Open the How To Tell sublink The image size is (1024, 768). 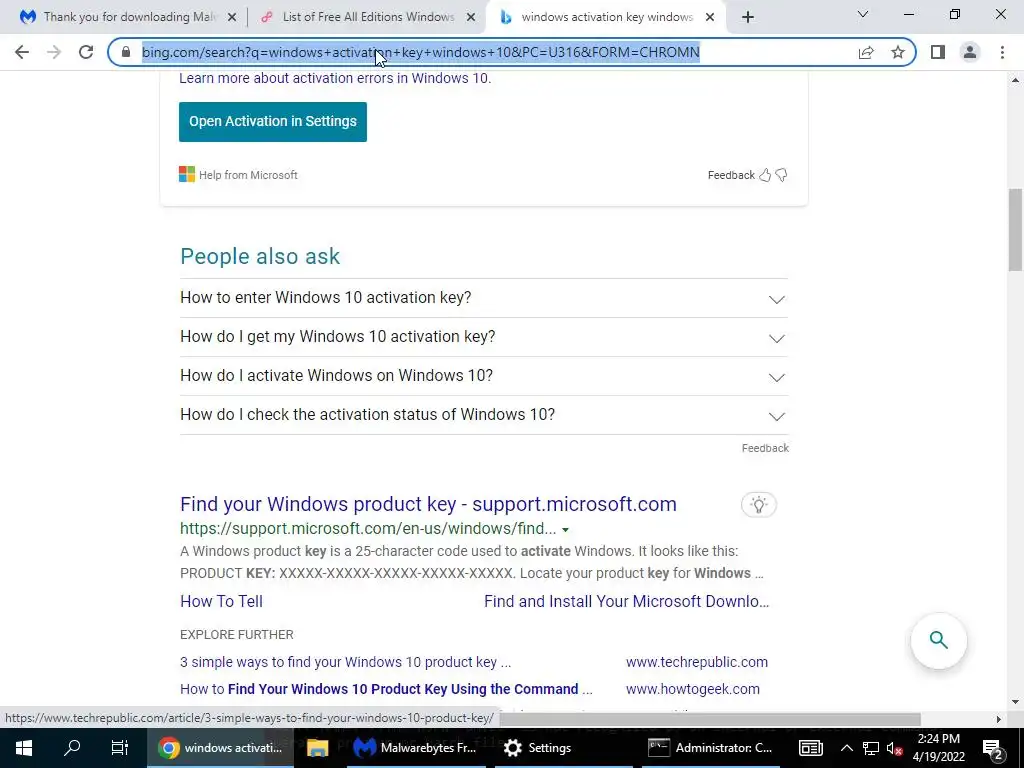(221, 601)
